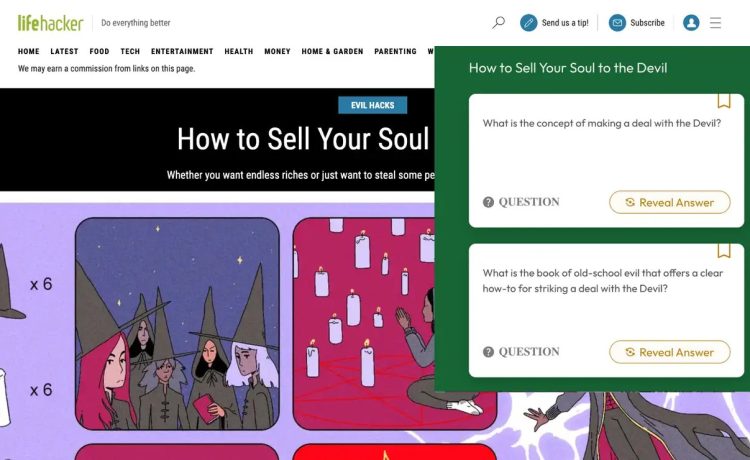Open the MONEY navigation section

(277, 51)
